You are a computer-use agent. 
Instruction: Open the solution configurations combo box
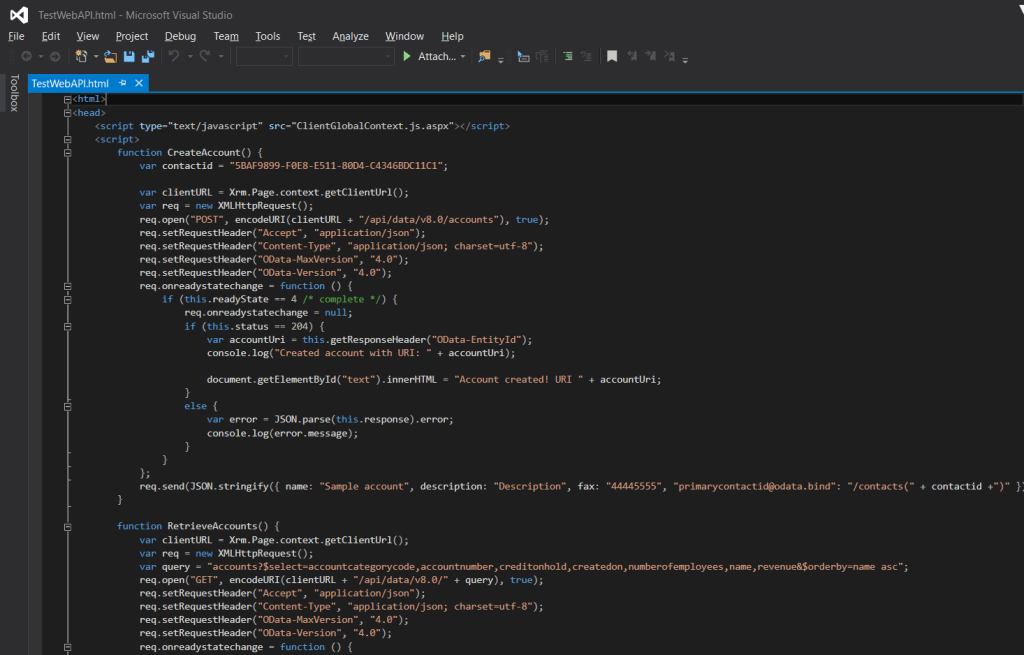263,57
